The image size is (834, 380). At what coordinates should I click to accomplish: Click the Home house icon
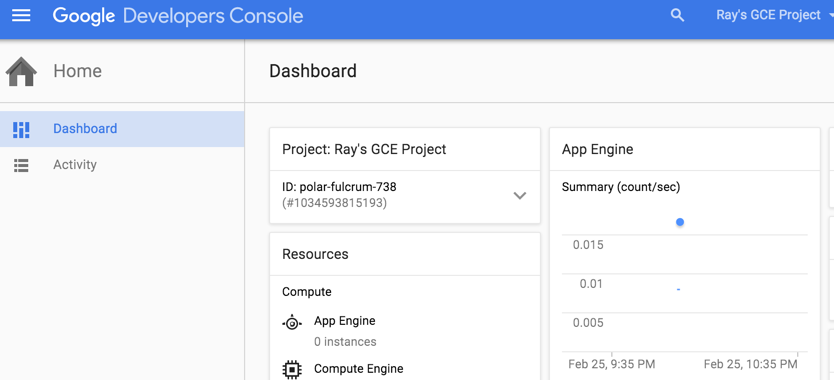click(21, 72)
